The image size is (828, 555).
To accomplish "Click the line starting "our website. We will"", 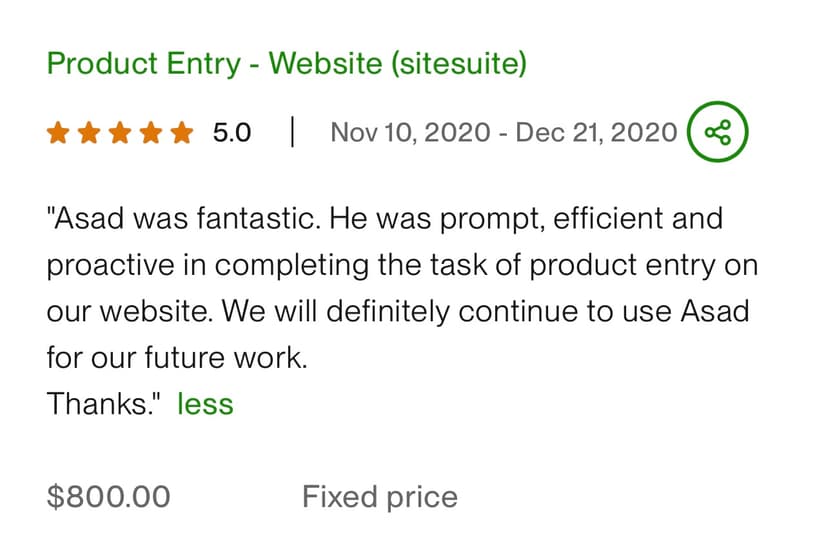I will tap(397, 311).
